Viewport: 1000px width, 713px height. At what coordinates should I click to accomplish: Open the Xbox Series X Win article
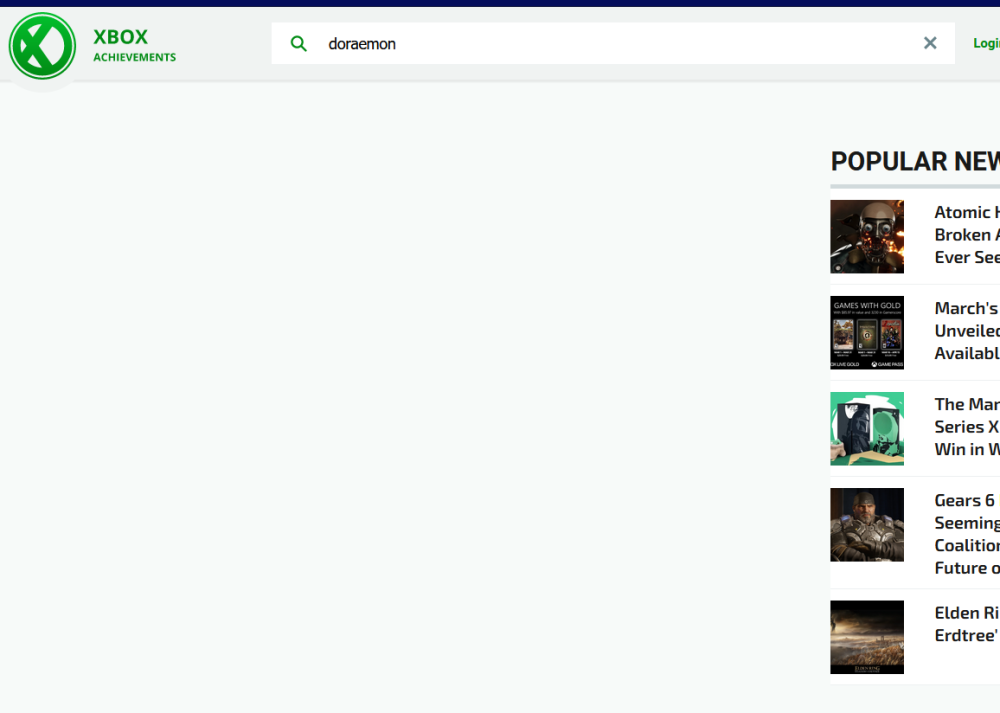coord(965,426)
